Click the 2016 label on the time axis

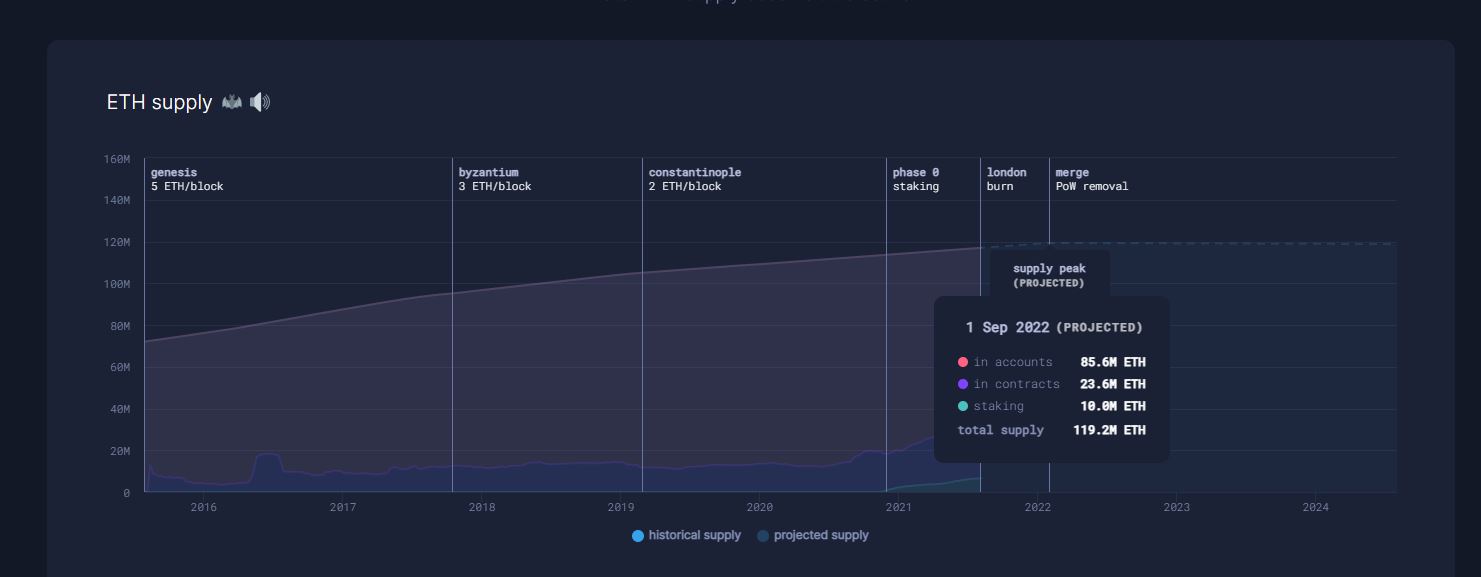[x=203, y=508]
